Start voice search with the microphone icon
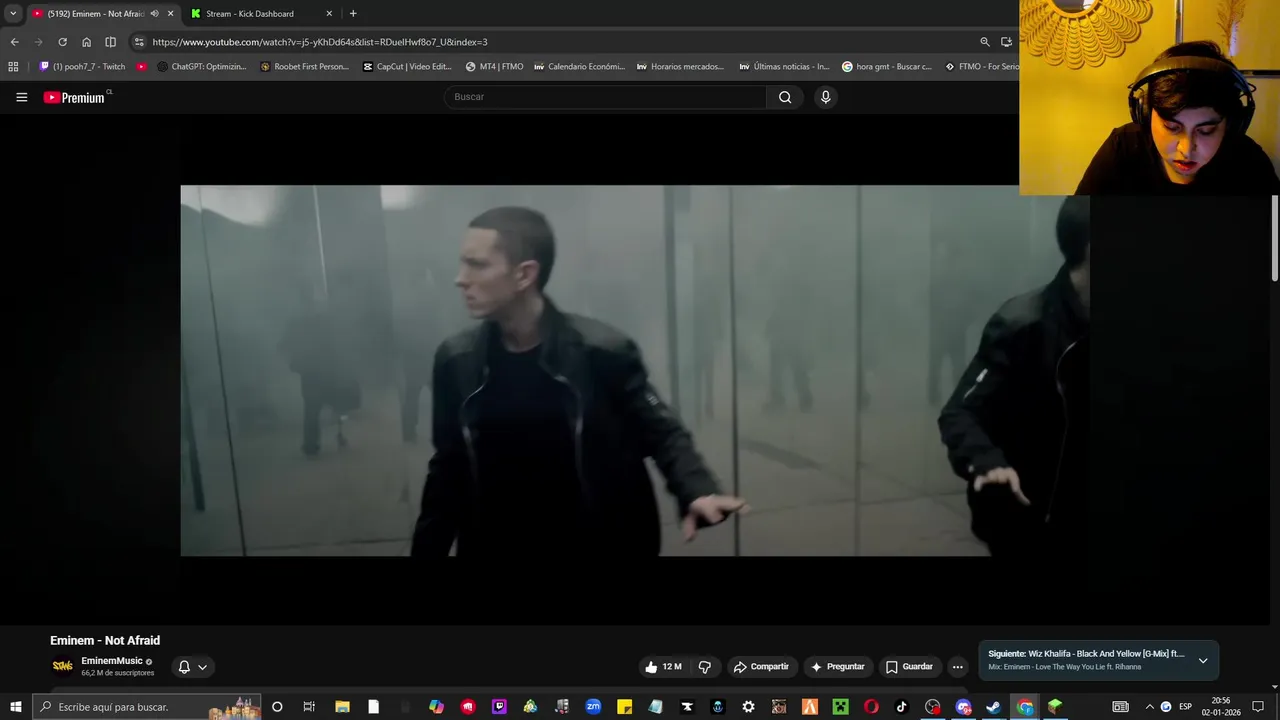1280x720 pixels. click(825, 97)
